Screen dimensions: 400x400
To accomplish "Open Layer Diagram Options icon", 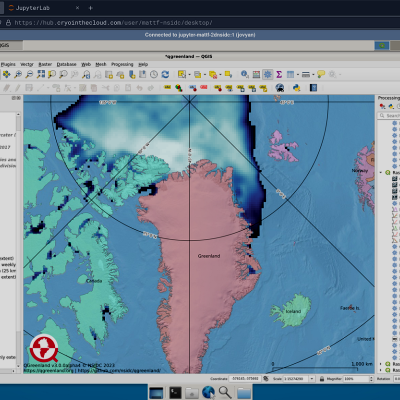I will [179, 88].
